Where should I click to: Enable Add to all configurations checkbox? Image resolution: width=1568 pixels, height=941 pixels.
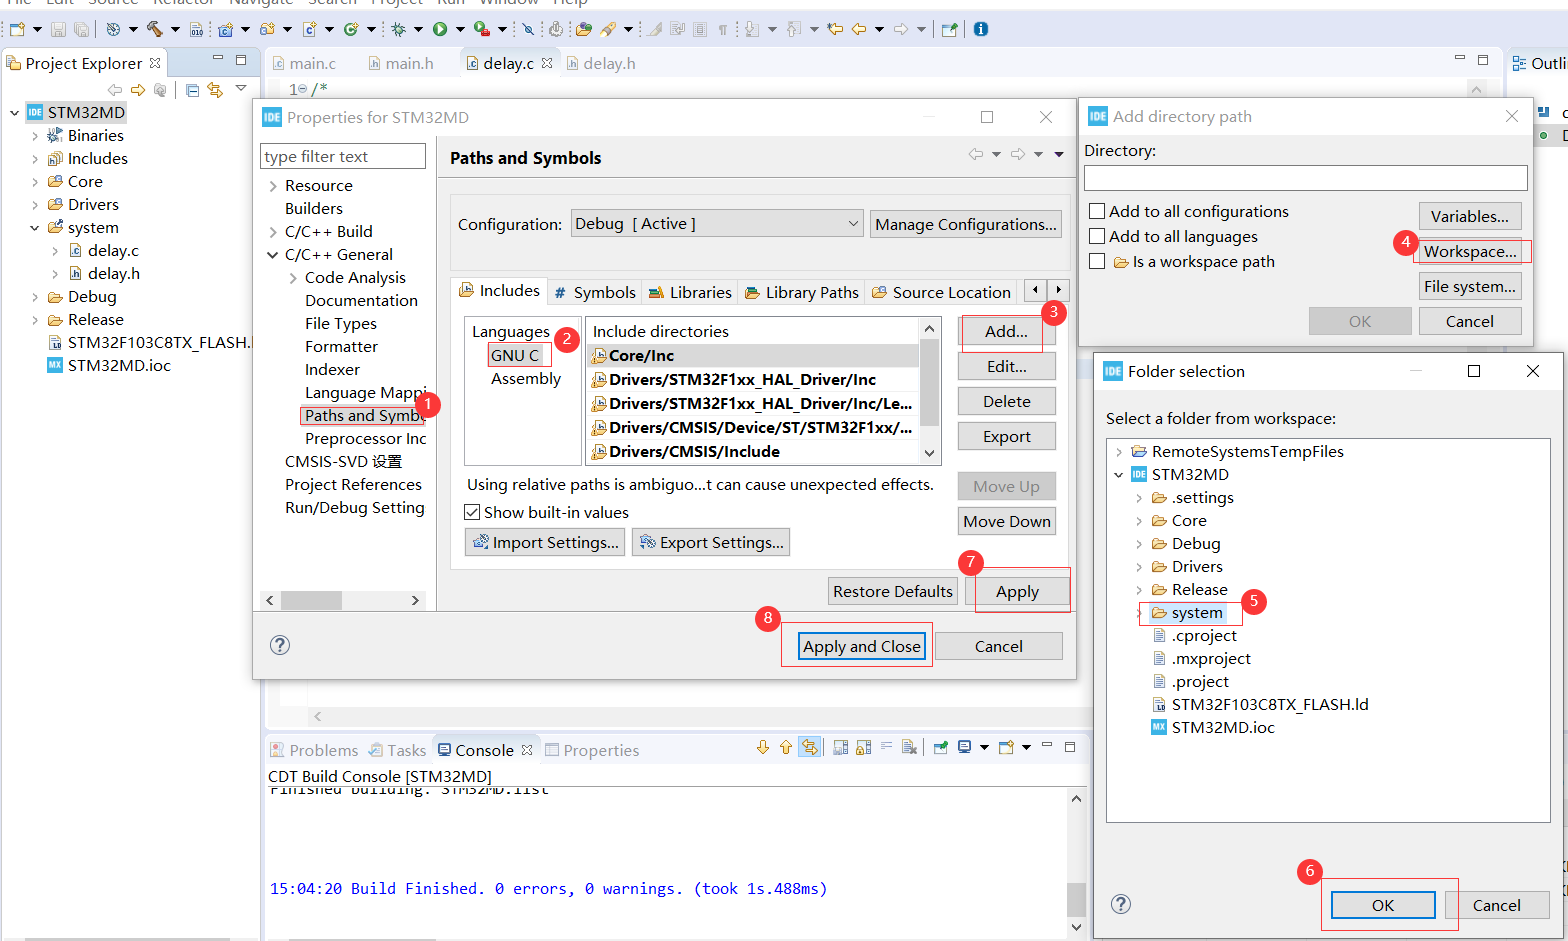click(1097, 212)
